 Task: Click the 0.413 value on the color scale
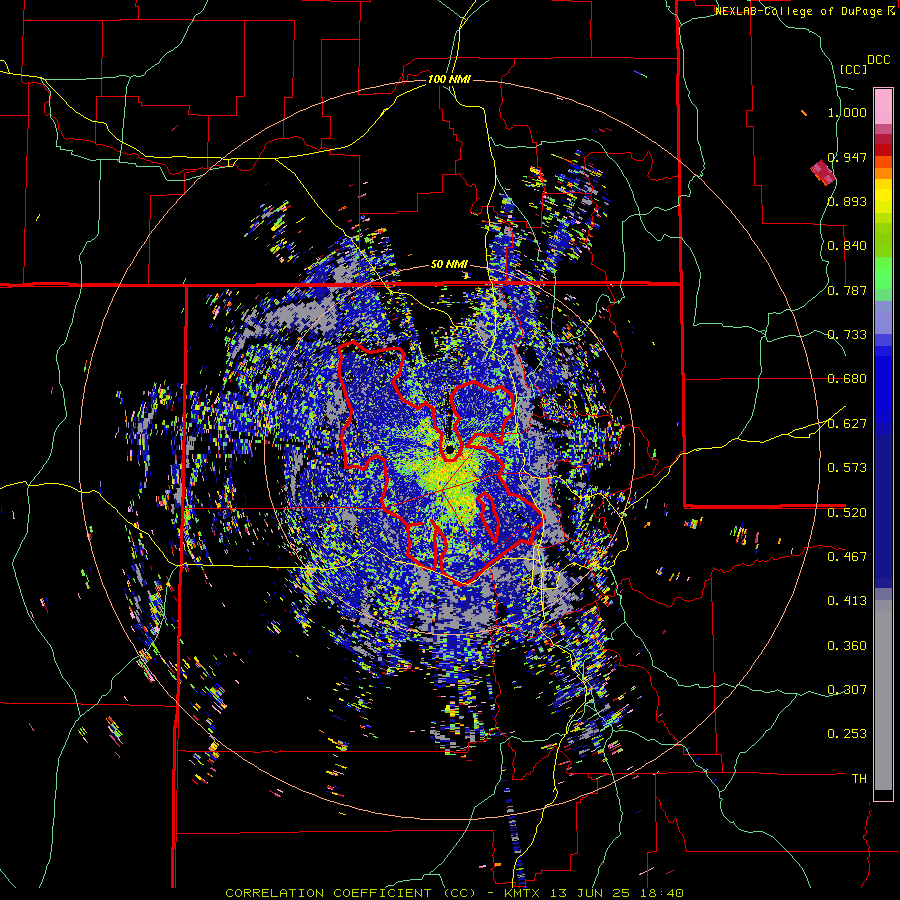coord(847,601)
